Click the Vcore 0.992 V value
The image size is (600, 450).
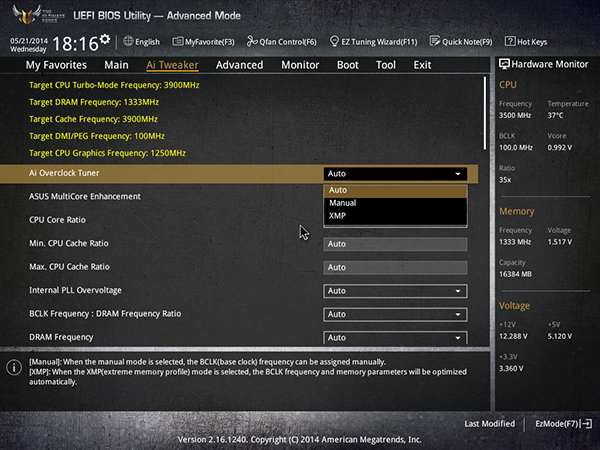[x=559, y=147]
